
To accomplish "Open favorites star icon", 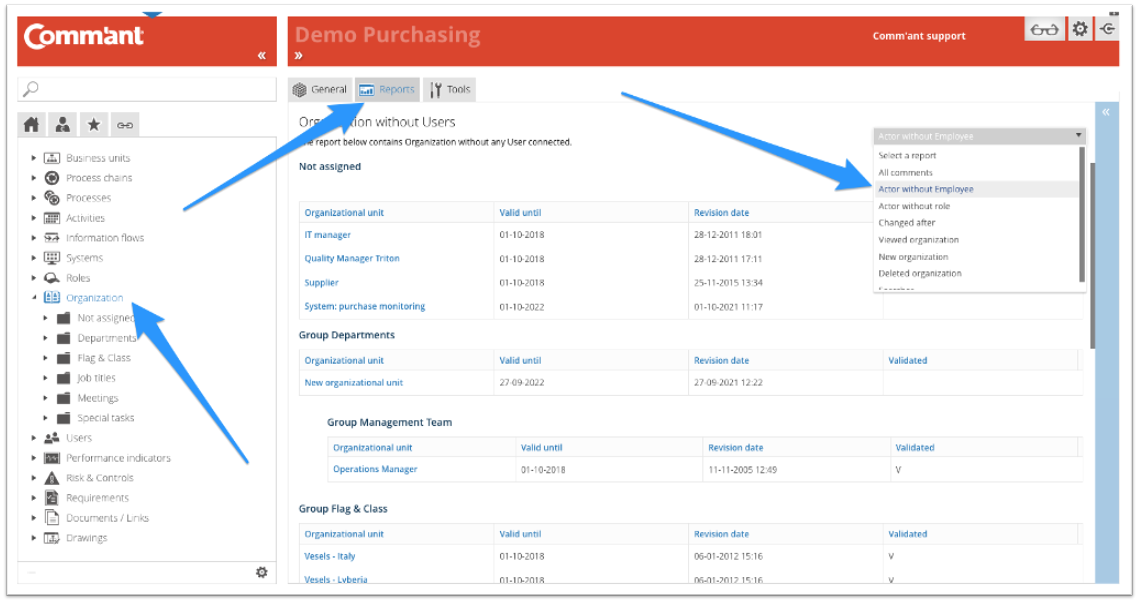I will (94, 125).
